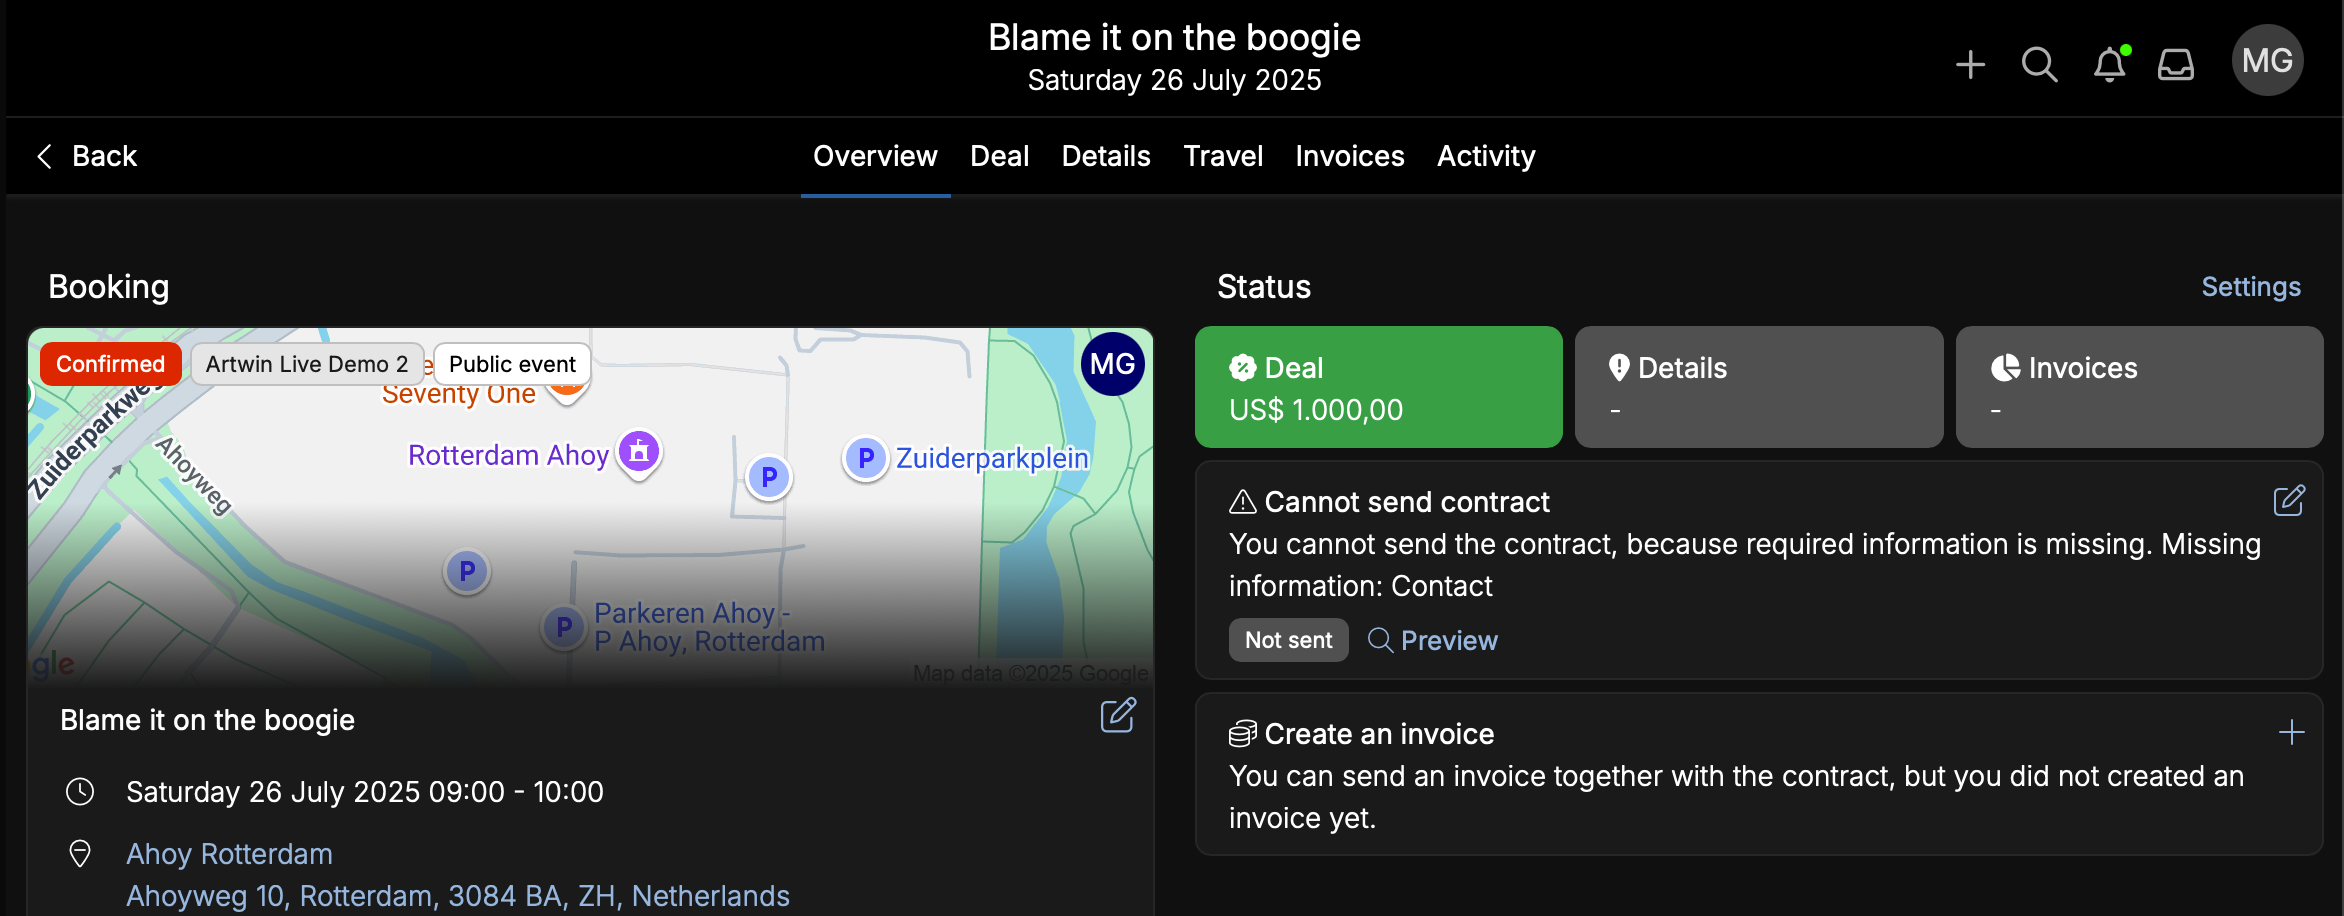Open the MG user avatar menu
The width and height of the screenshot is (2344, 916).
(2267, 60)
